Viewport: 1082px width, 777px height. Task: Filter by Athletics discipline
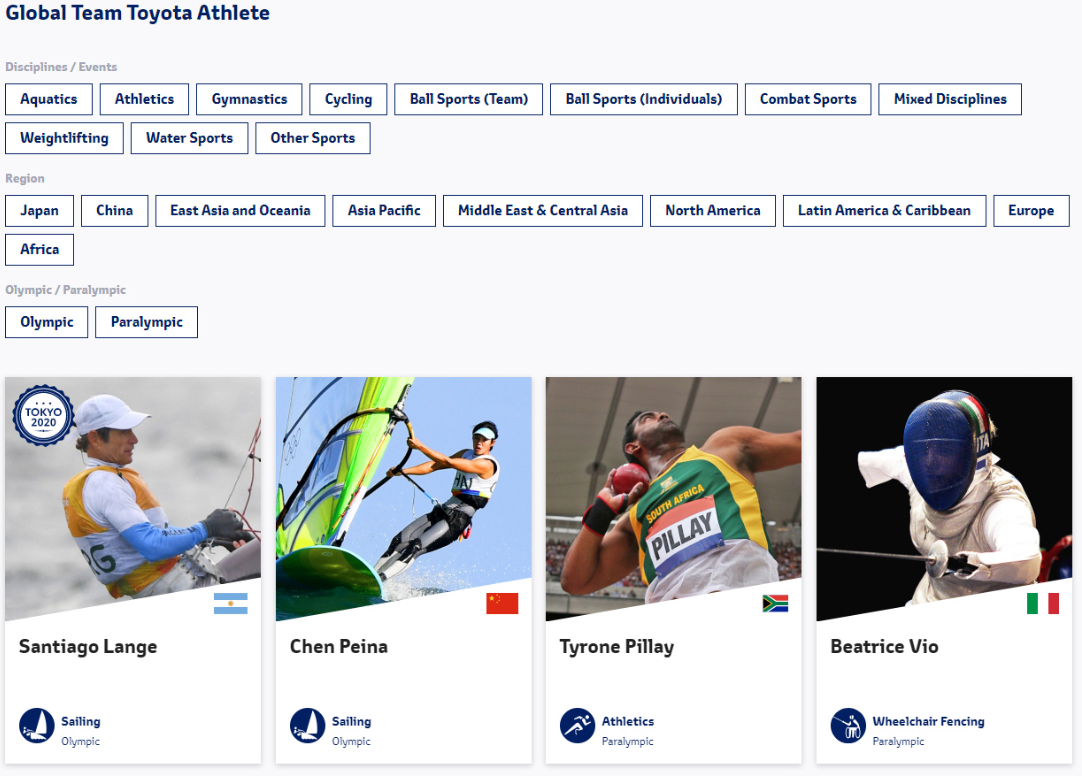144,99
